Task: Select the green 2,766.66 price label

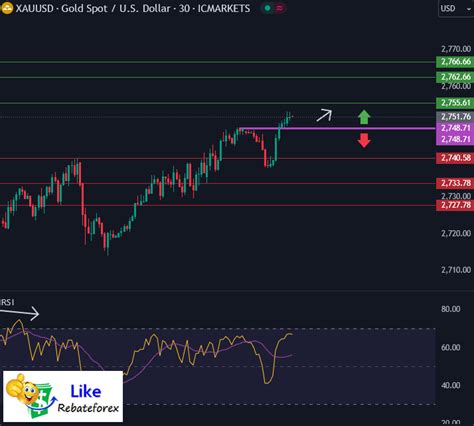Action: click(x=455, y=62)
